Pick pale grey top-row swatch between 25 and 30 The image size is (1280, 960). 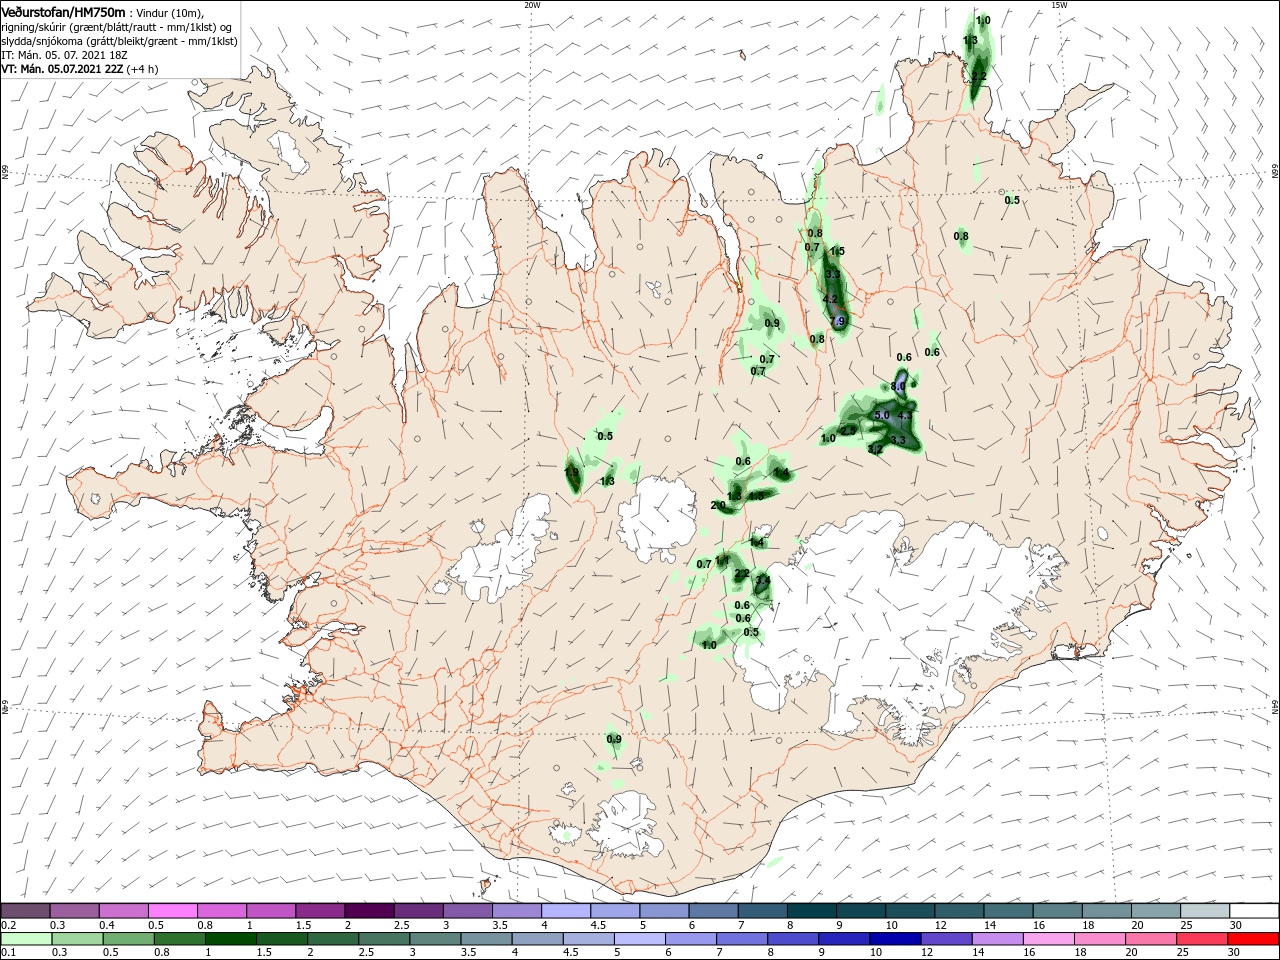click(1205, 911)
